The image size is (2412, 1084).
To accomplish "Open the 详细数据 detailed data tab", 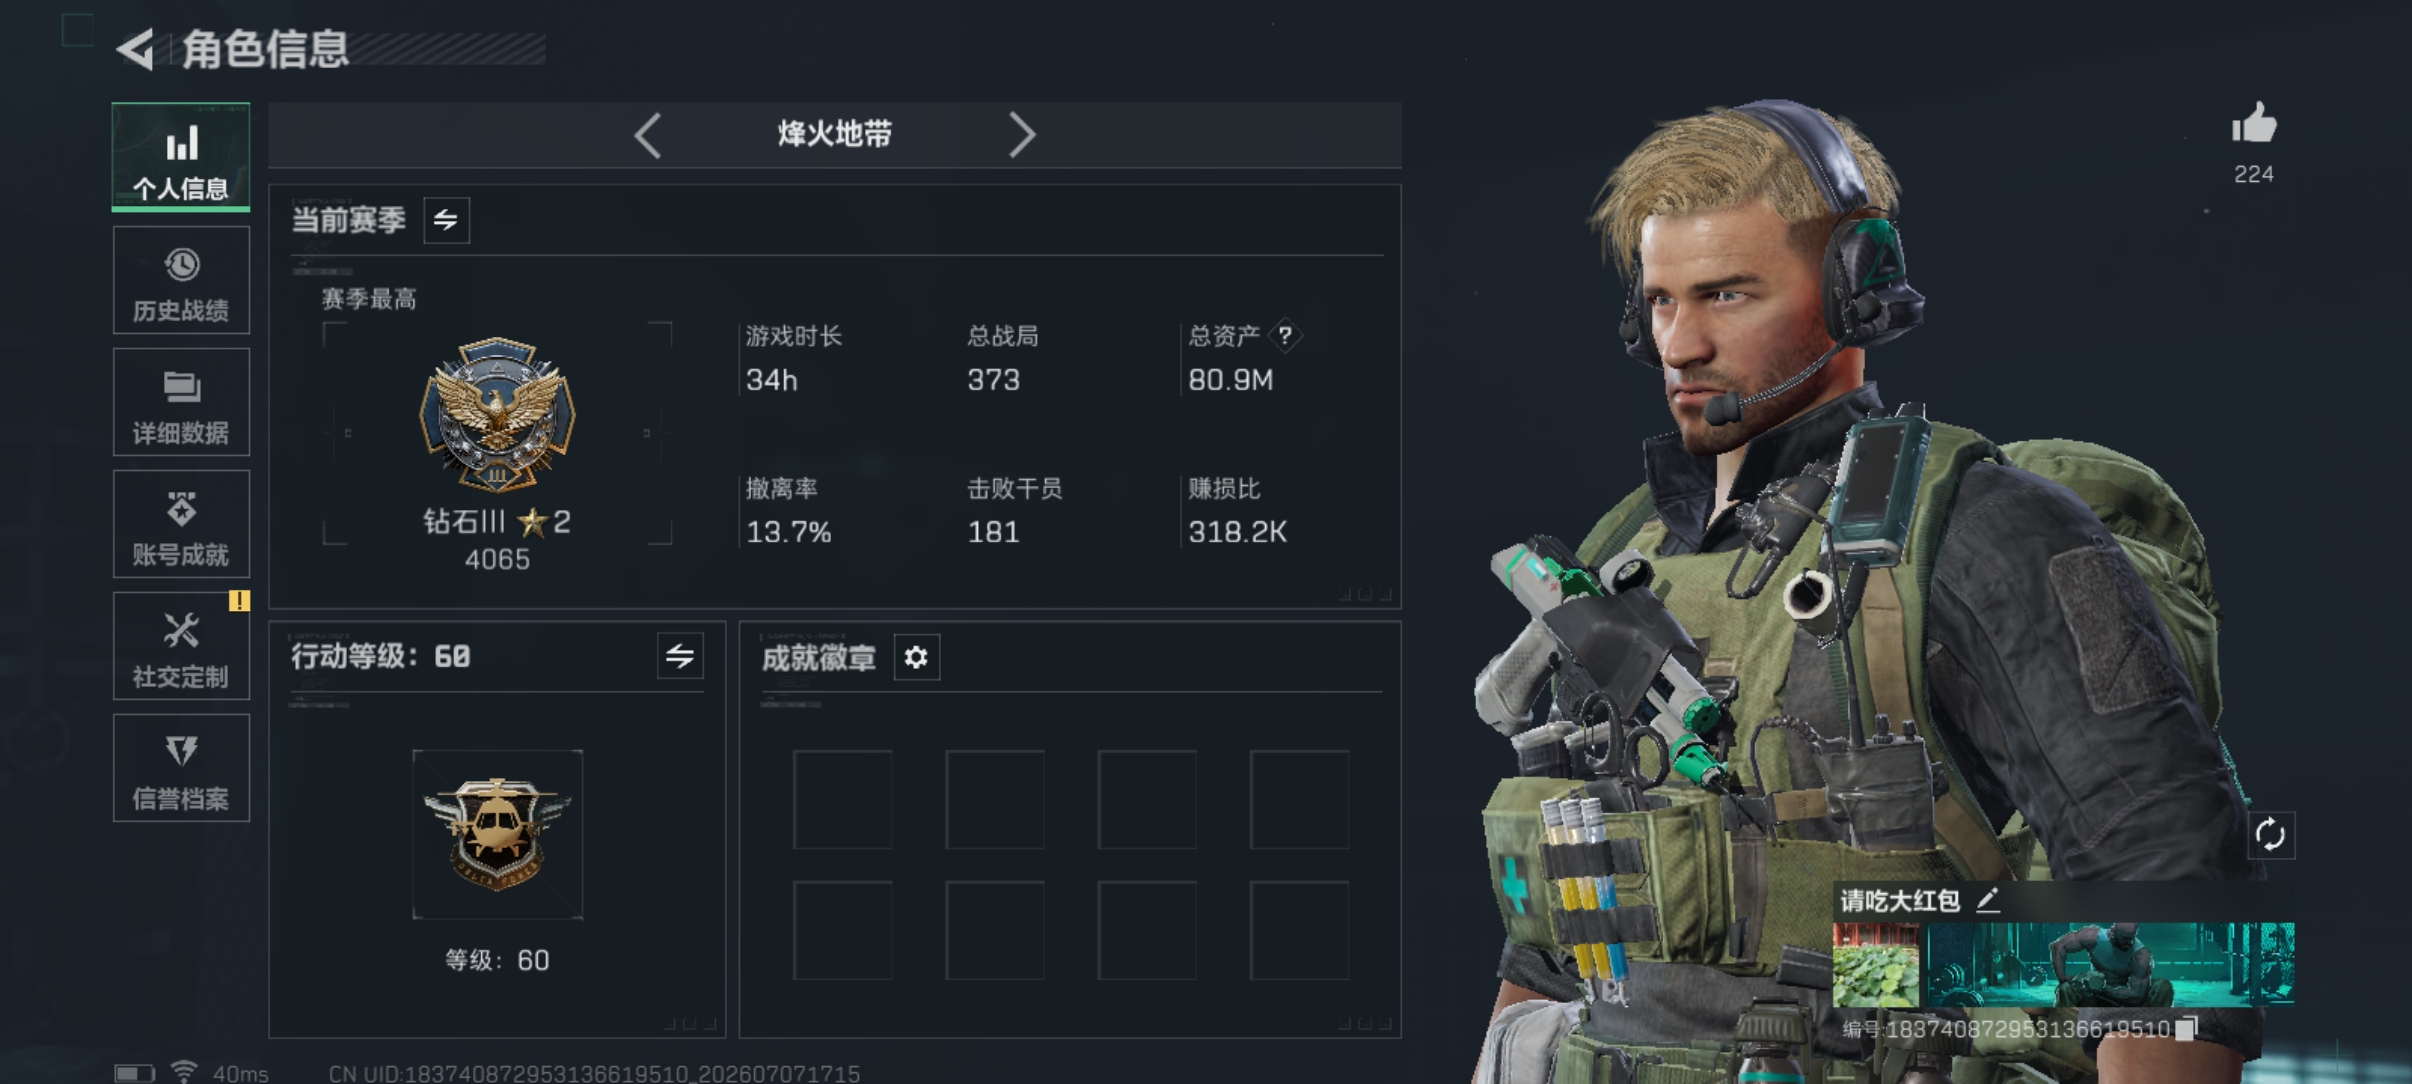I will pyautogui.click(x=181, y=402).
